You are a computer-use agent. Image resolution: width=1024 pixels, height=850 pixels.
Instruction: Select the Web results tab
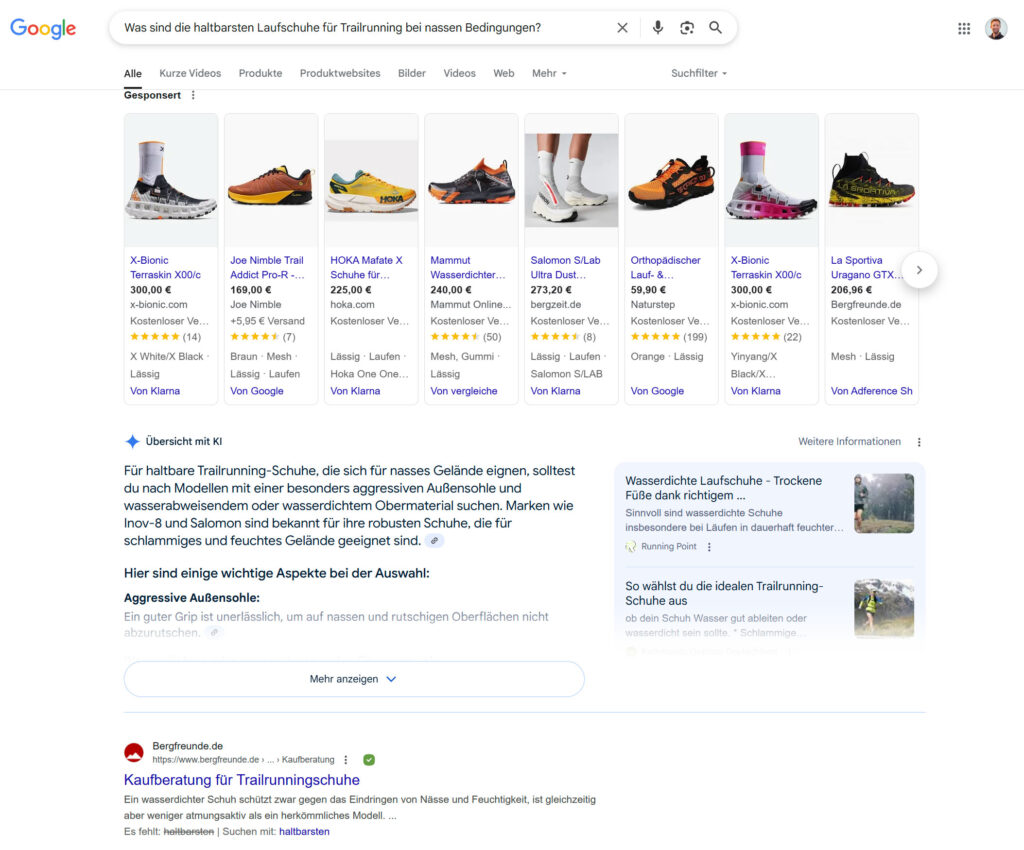pos(504,73)
